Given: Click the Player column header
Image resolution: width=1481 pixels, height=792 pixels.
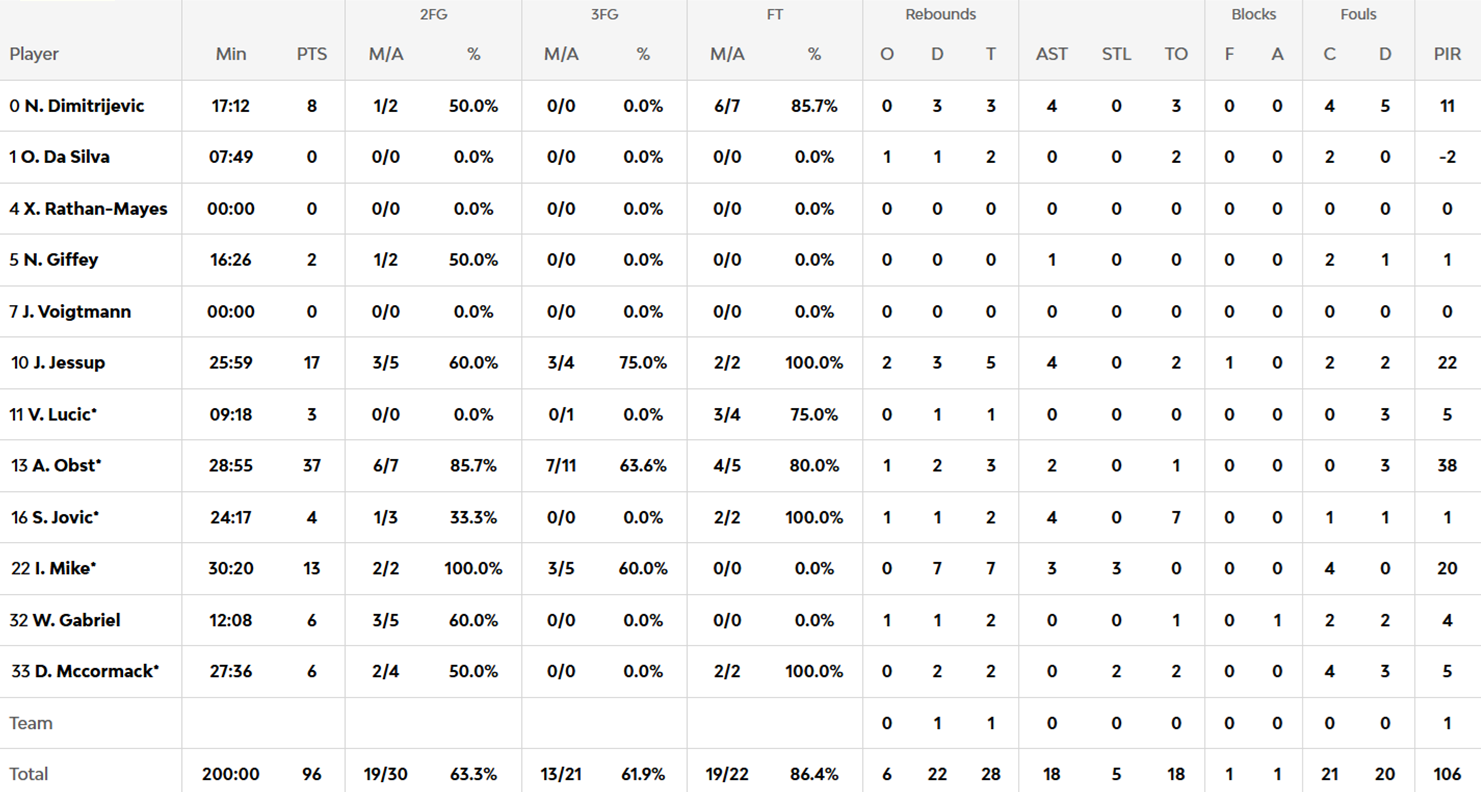Looking at the screenshot, I should coord(34,55).
